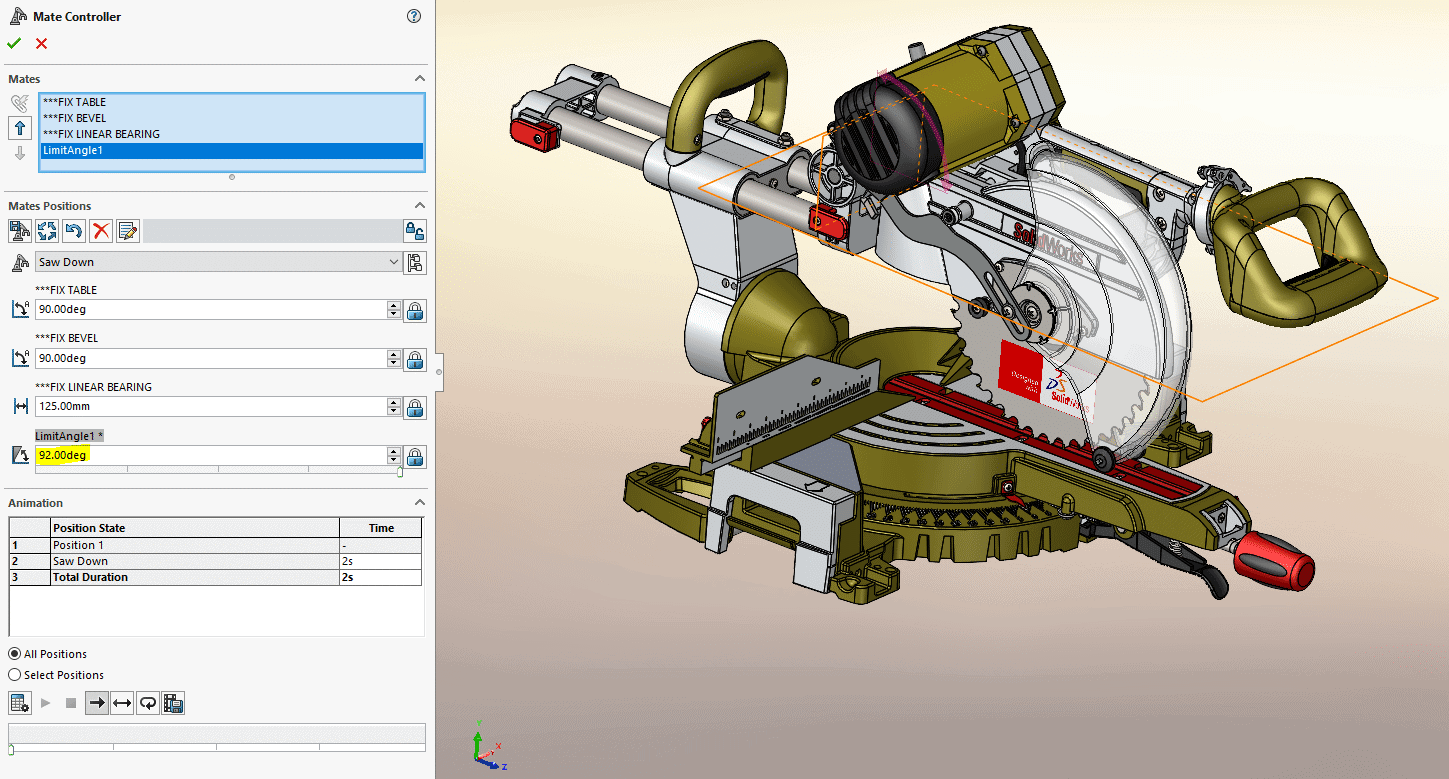This screenshot has width=1449, height=779.
Task: Select Saw Down row in animation table
Action: click(215, 561)
